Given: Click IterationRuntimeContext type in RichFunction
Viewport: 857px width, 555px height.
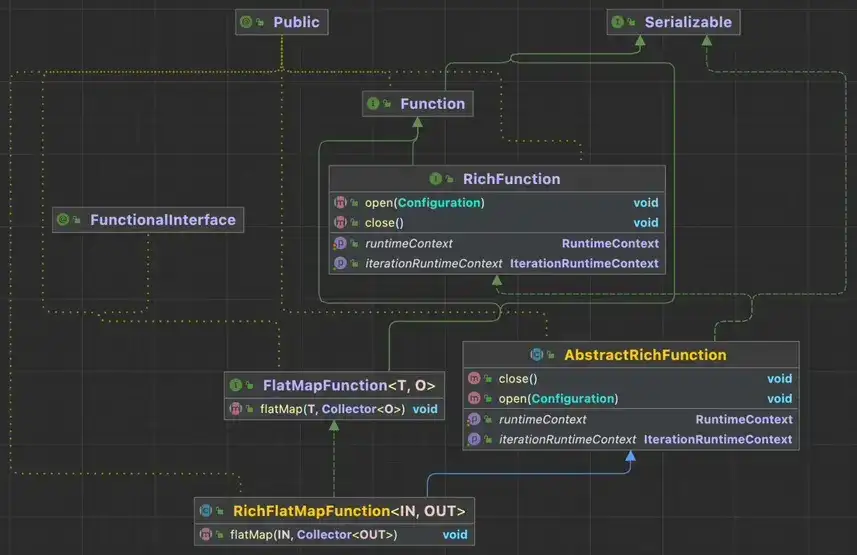Looking at the screenshot, I should [584, 264].
